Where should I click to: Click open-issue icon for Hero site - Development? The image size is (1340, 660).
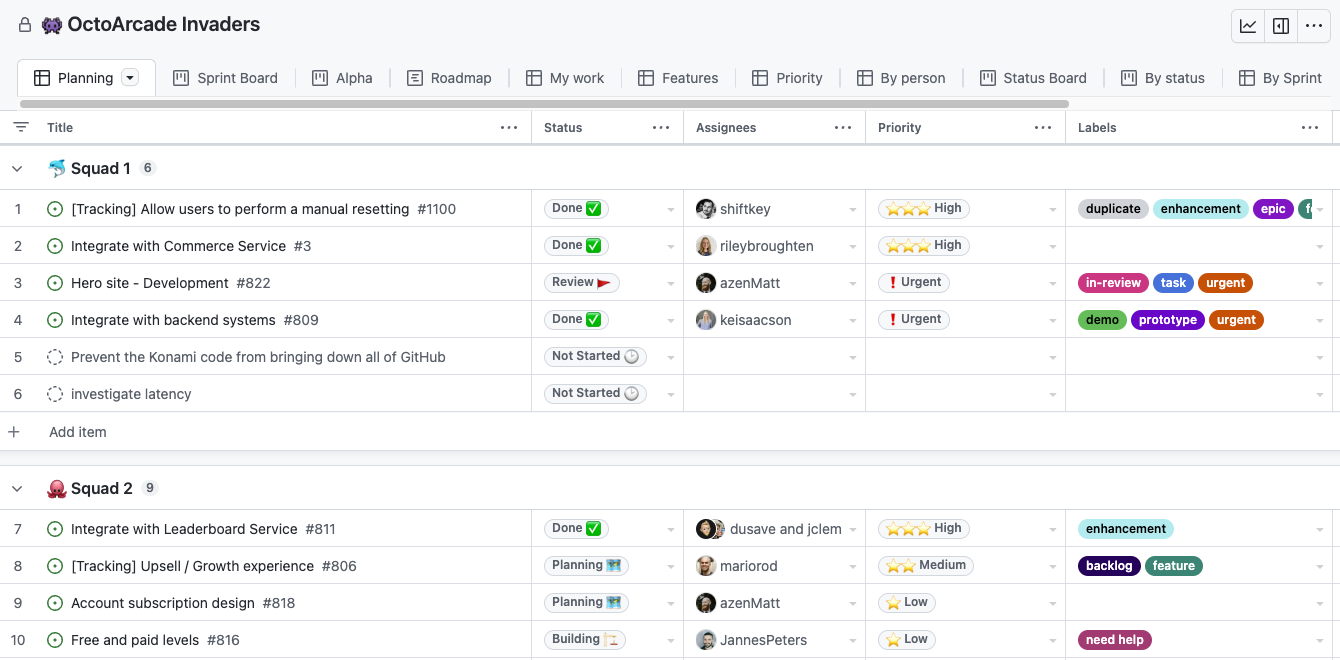pos(55,283)
